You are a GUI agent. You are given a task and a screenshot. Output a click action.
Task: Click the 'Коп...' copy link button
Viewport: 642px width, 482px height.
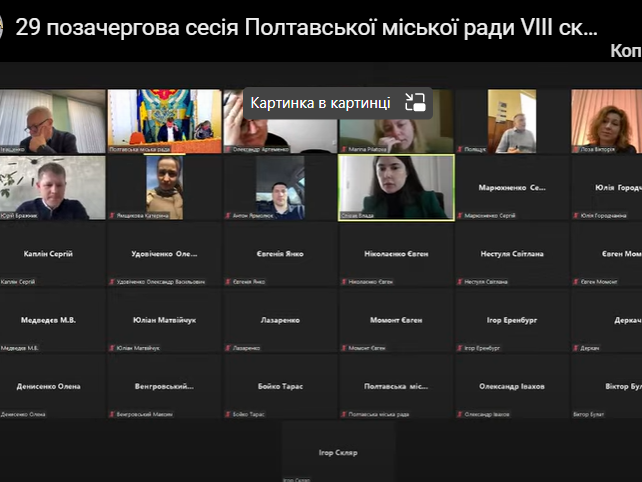pos(626,51)
